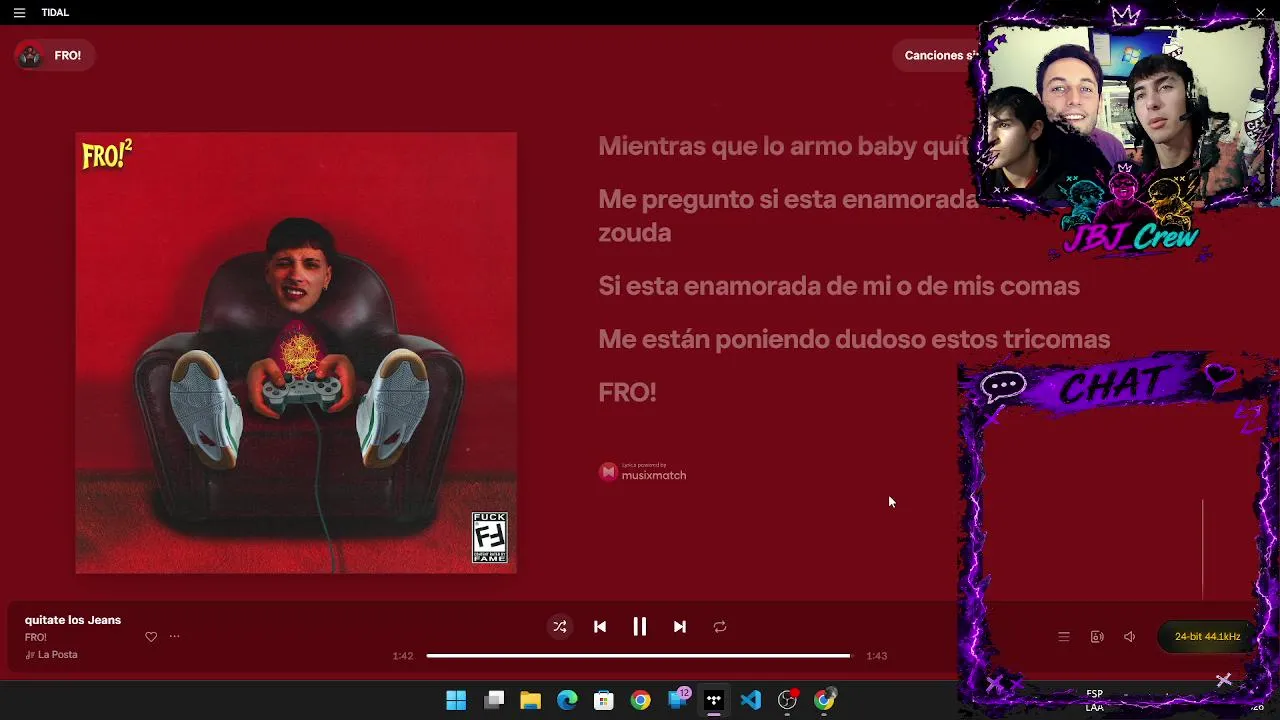Skip to next track
Screen dimensions: 1280x720
[680, 627]
